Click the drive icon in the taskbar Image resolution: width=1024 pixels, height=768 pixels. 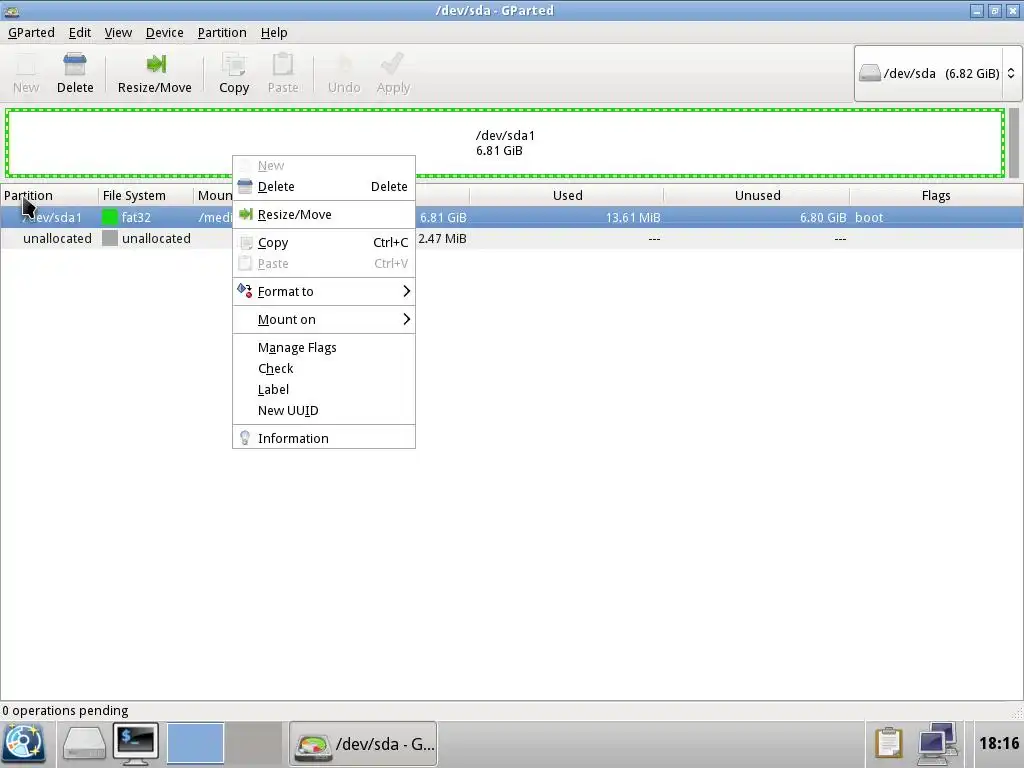[x=84, y=743]
